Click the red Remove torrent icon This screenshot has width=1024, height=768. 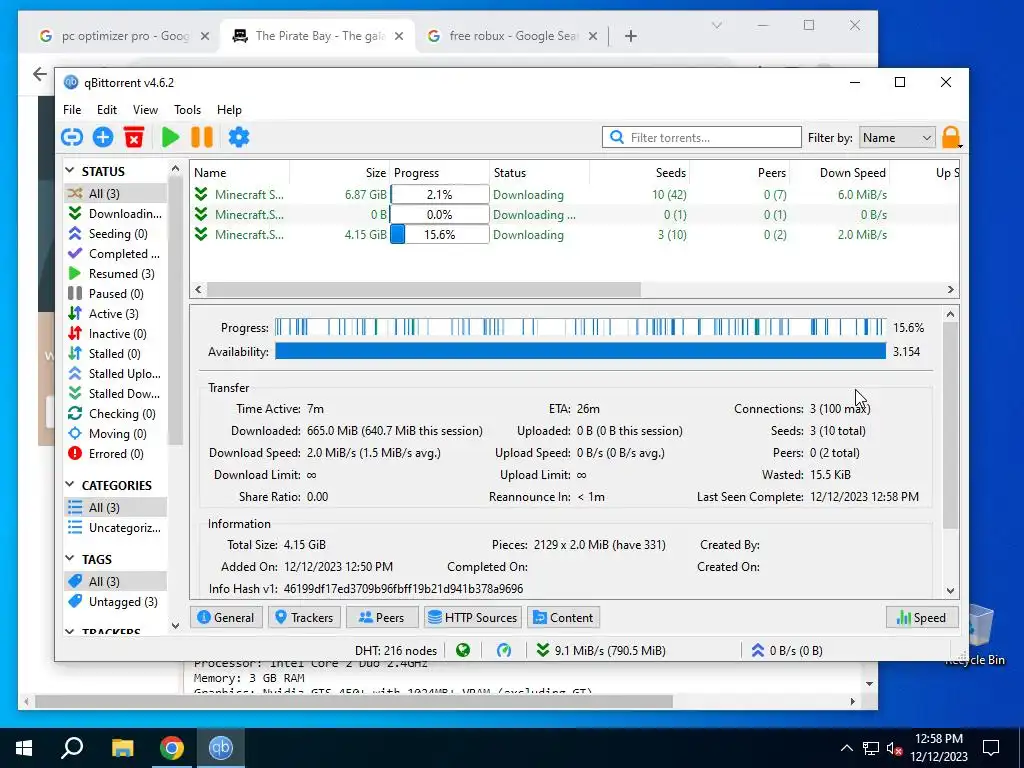[x=134, y=137]
